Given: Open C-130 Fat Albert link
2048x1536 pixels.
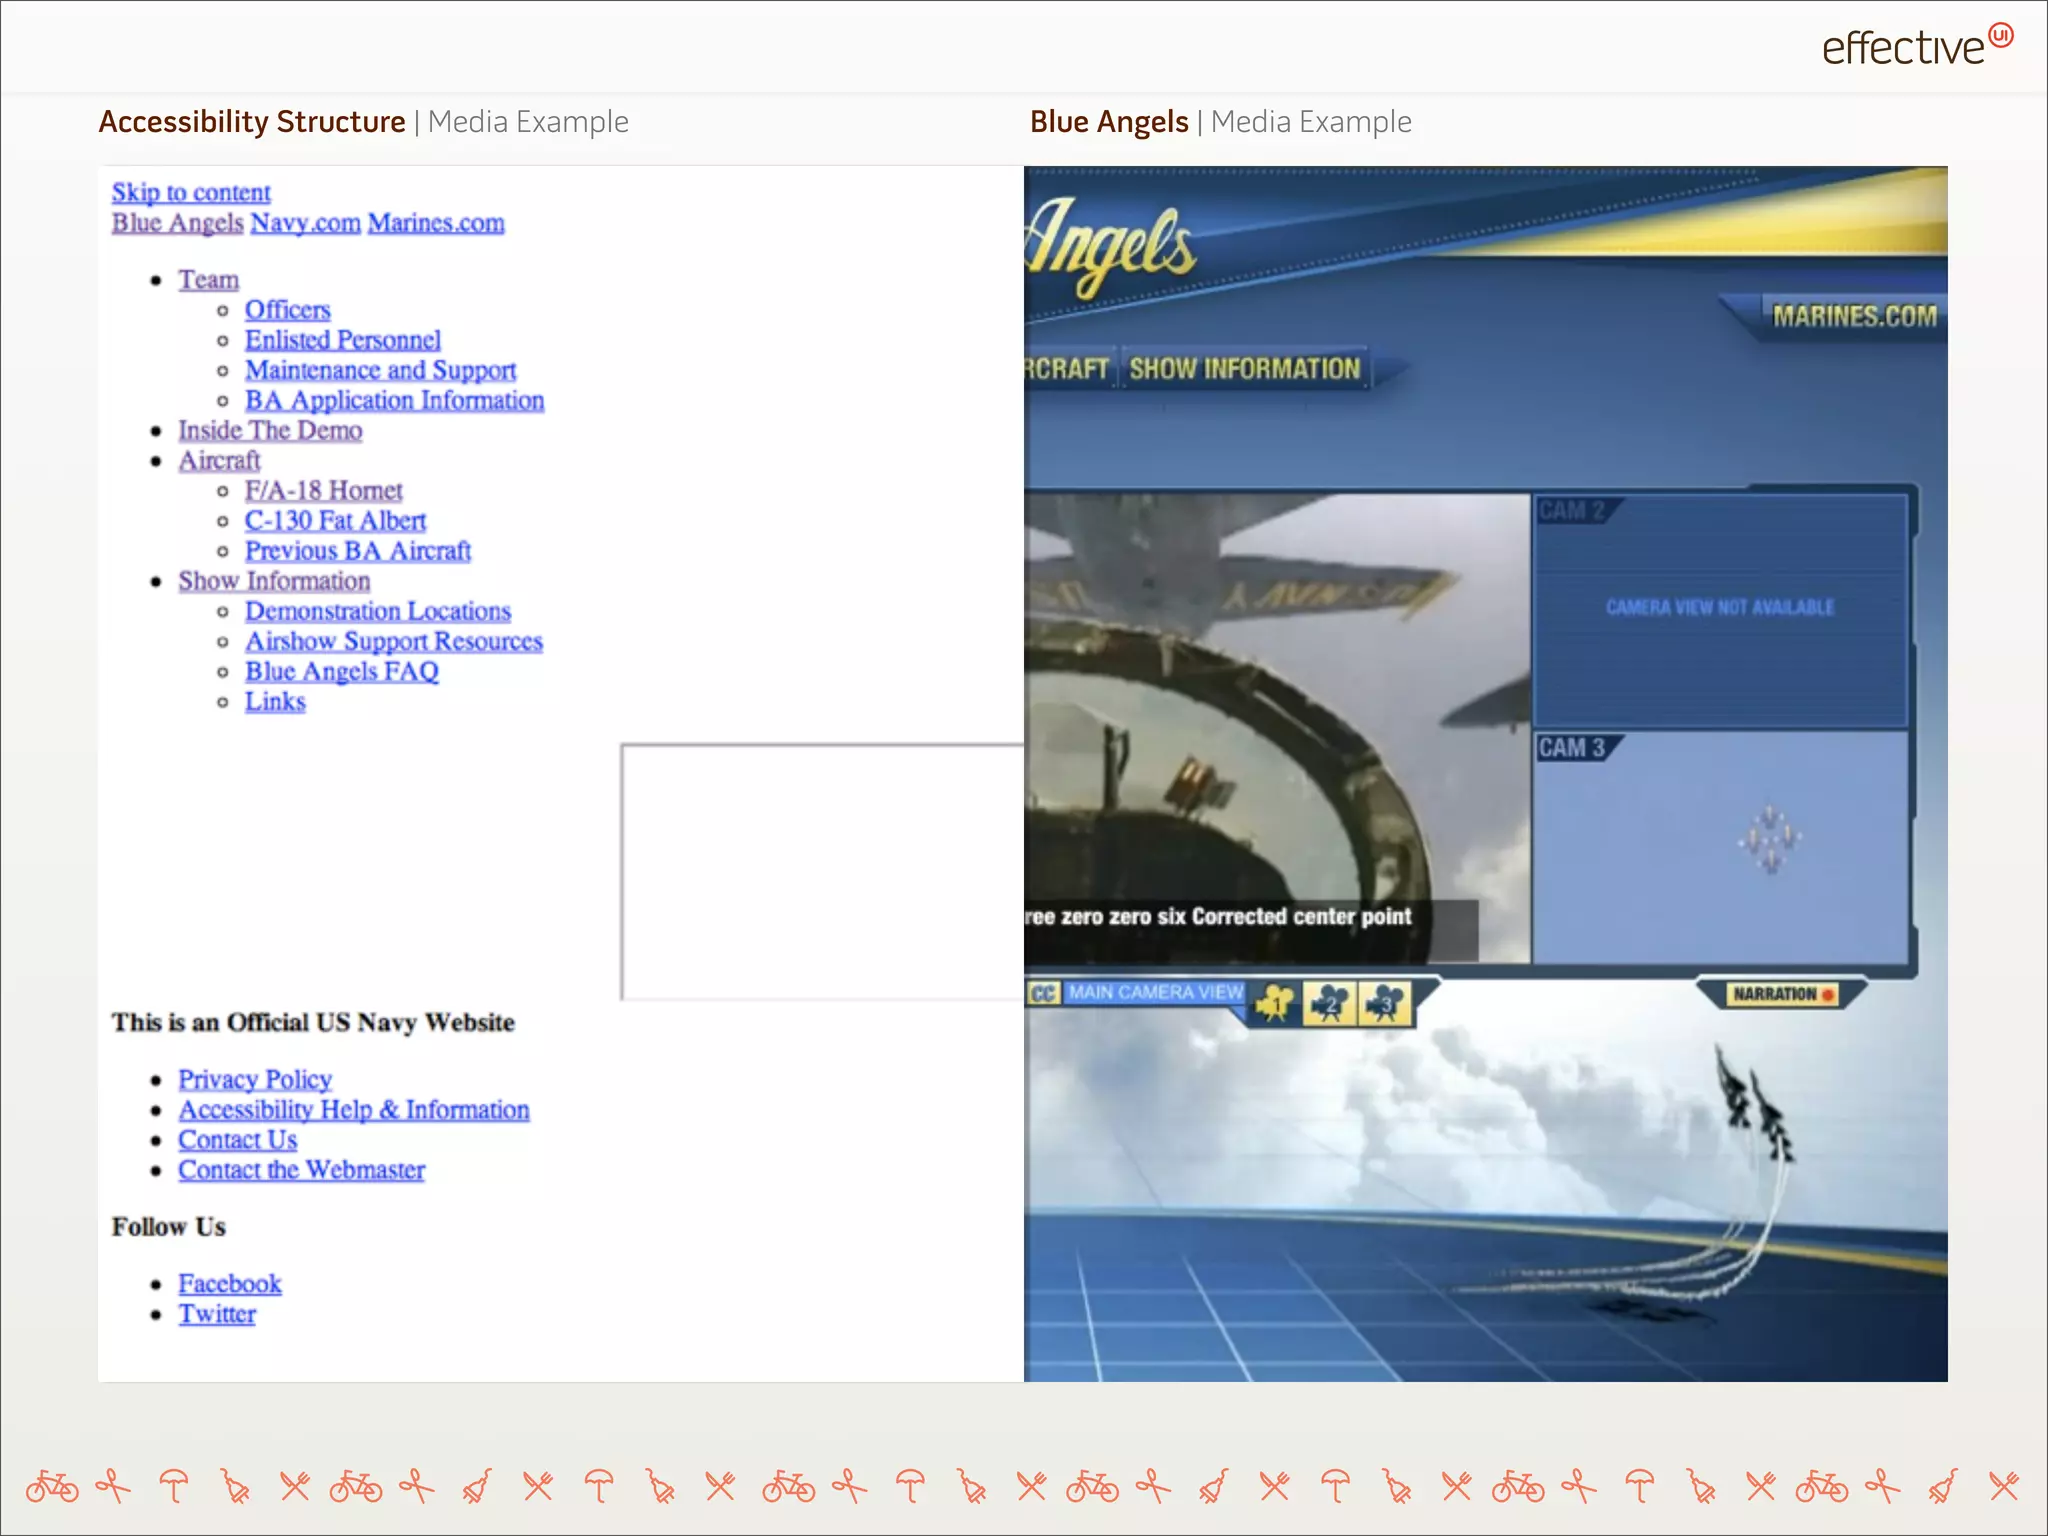Looking at the screenshot, I should click(335, 521).
